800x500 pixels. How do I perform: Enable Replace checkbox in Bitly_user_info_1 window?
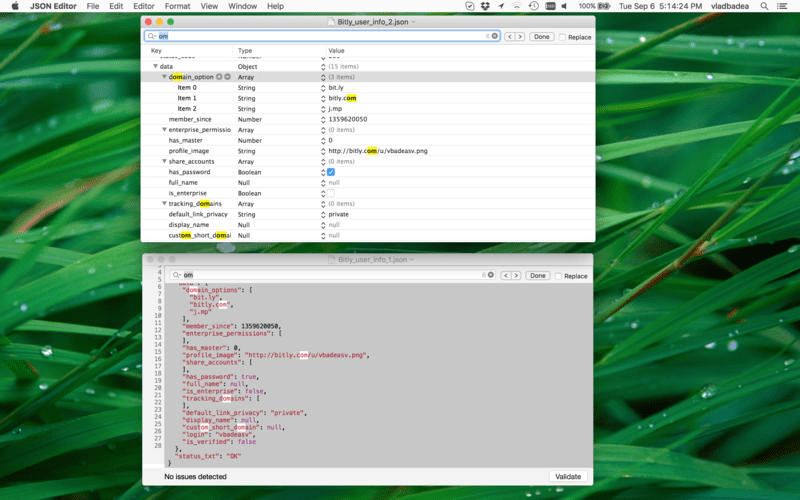click(558, 276)
